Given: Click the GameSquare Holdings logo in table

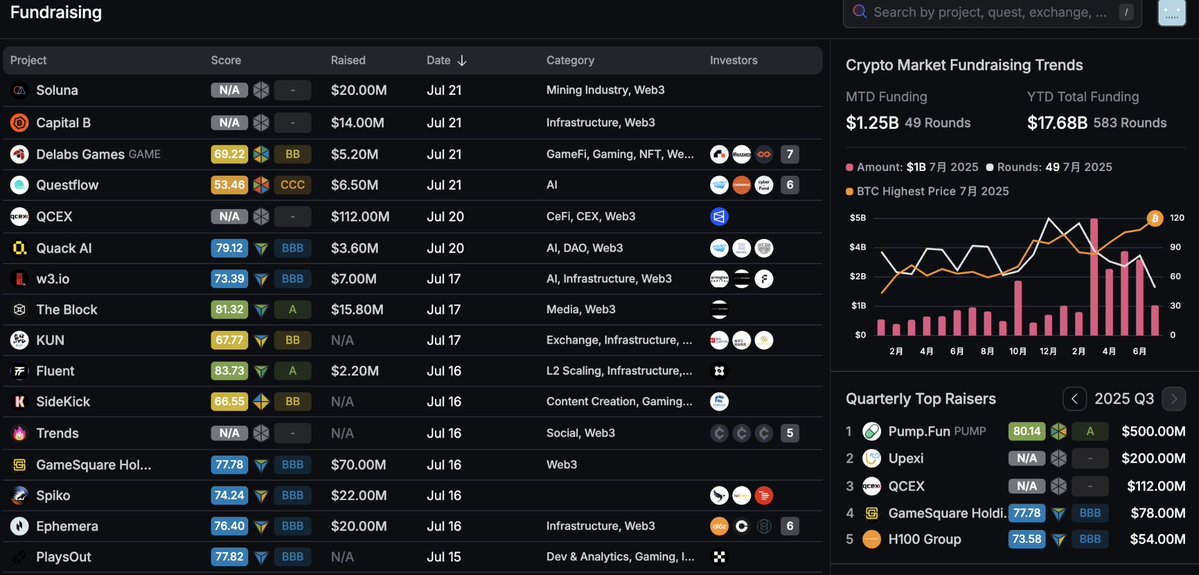Looking at the screenshot, I should click(x=19, y=464).
